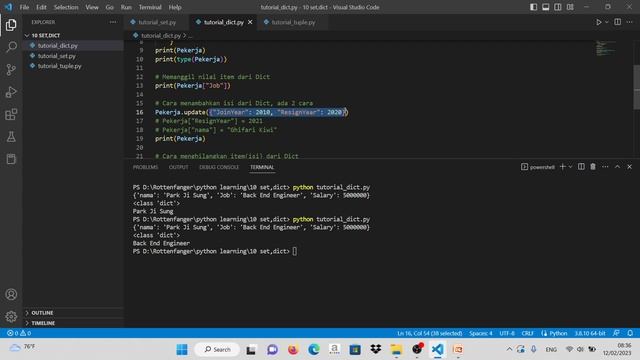Create a new terminal with plus icon
This screenshot has height=360, width=640.
click(x=562, y=167)
